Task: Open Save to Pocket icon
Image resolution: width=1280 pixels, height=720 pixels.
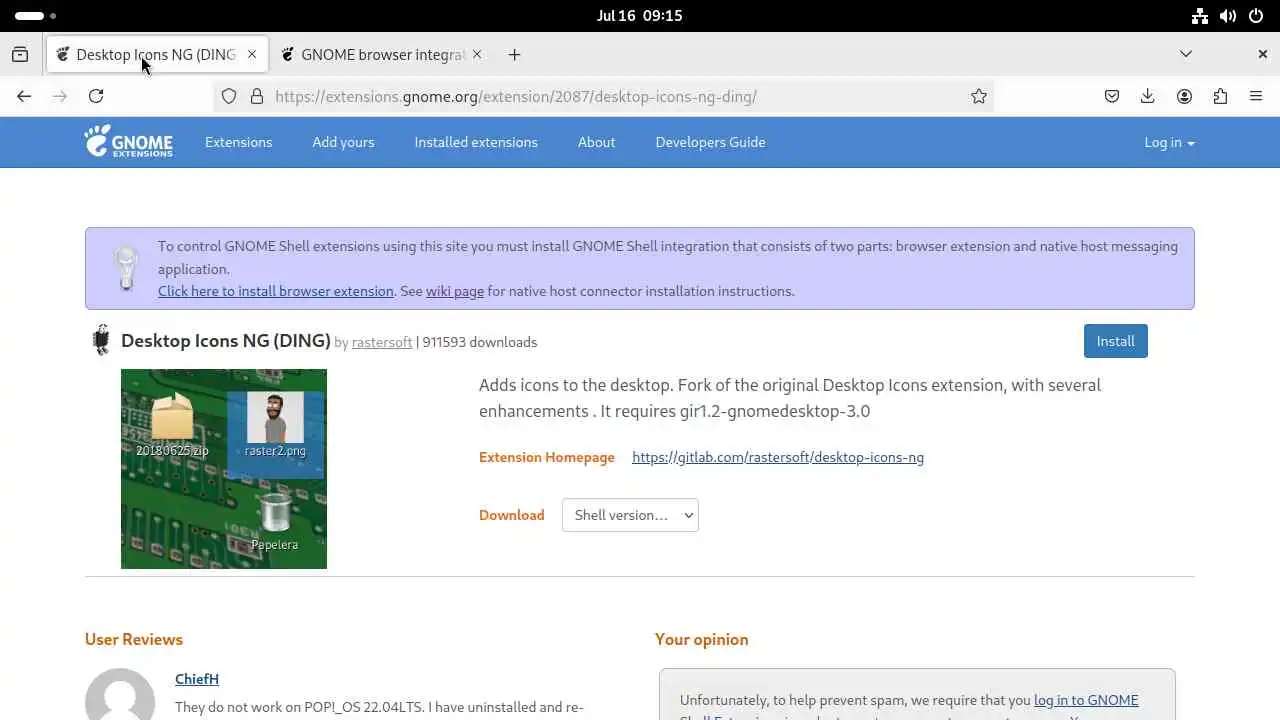Action: click(x=1112, y=96)
